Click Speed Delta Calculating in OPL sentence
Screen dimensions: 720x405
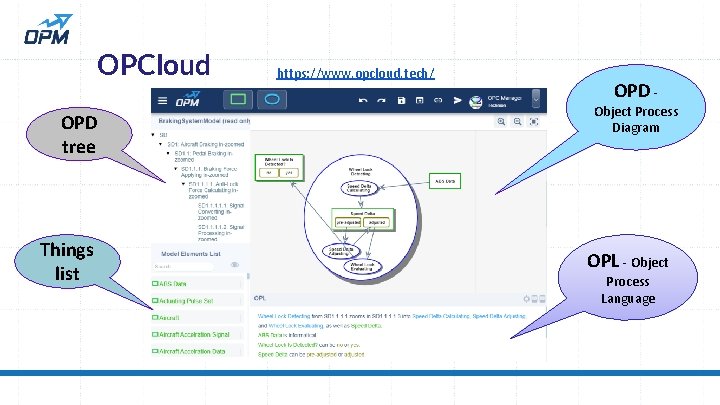point(441,316)
